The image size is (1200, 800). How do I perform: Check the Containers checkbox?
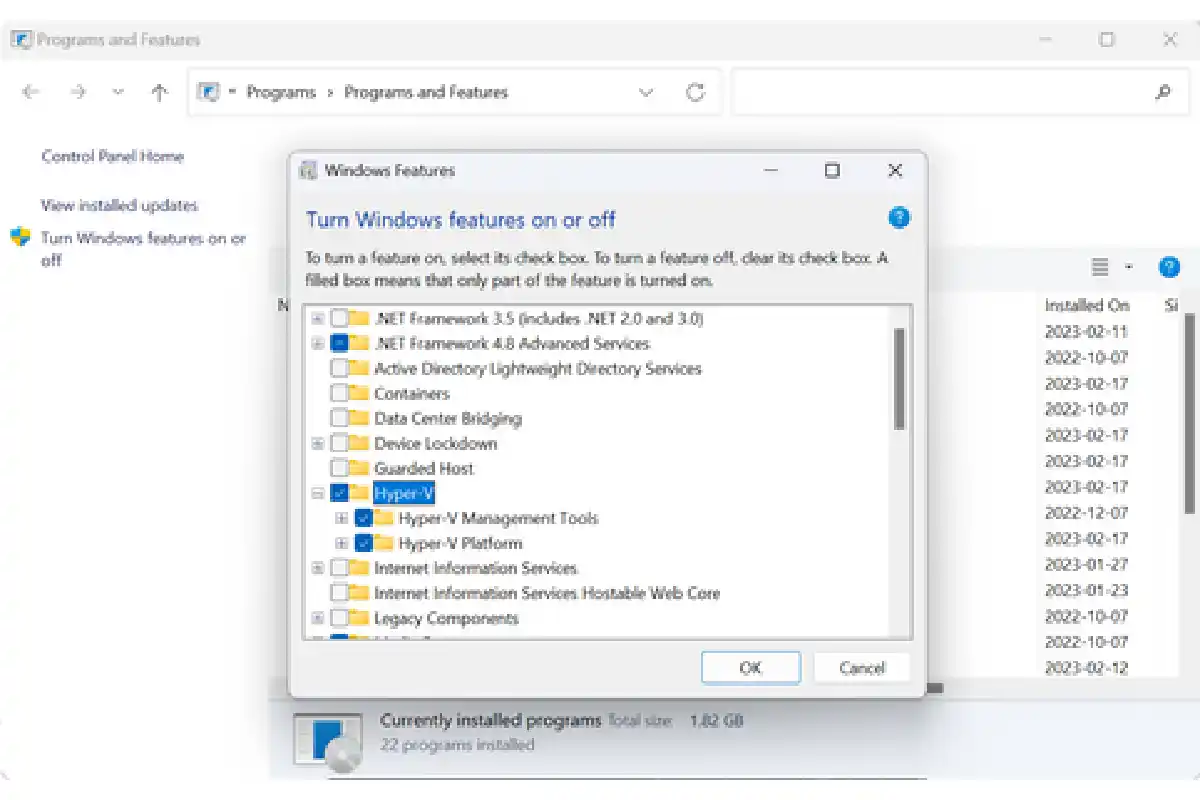[339, 393]
